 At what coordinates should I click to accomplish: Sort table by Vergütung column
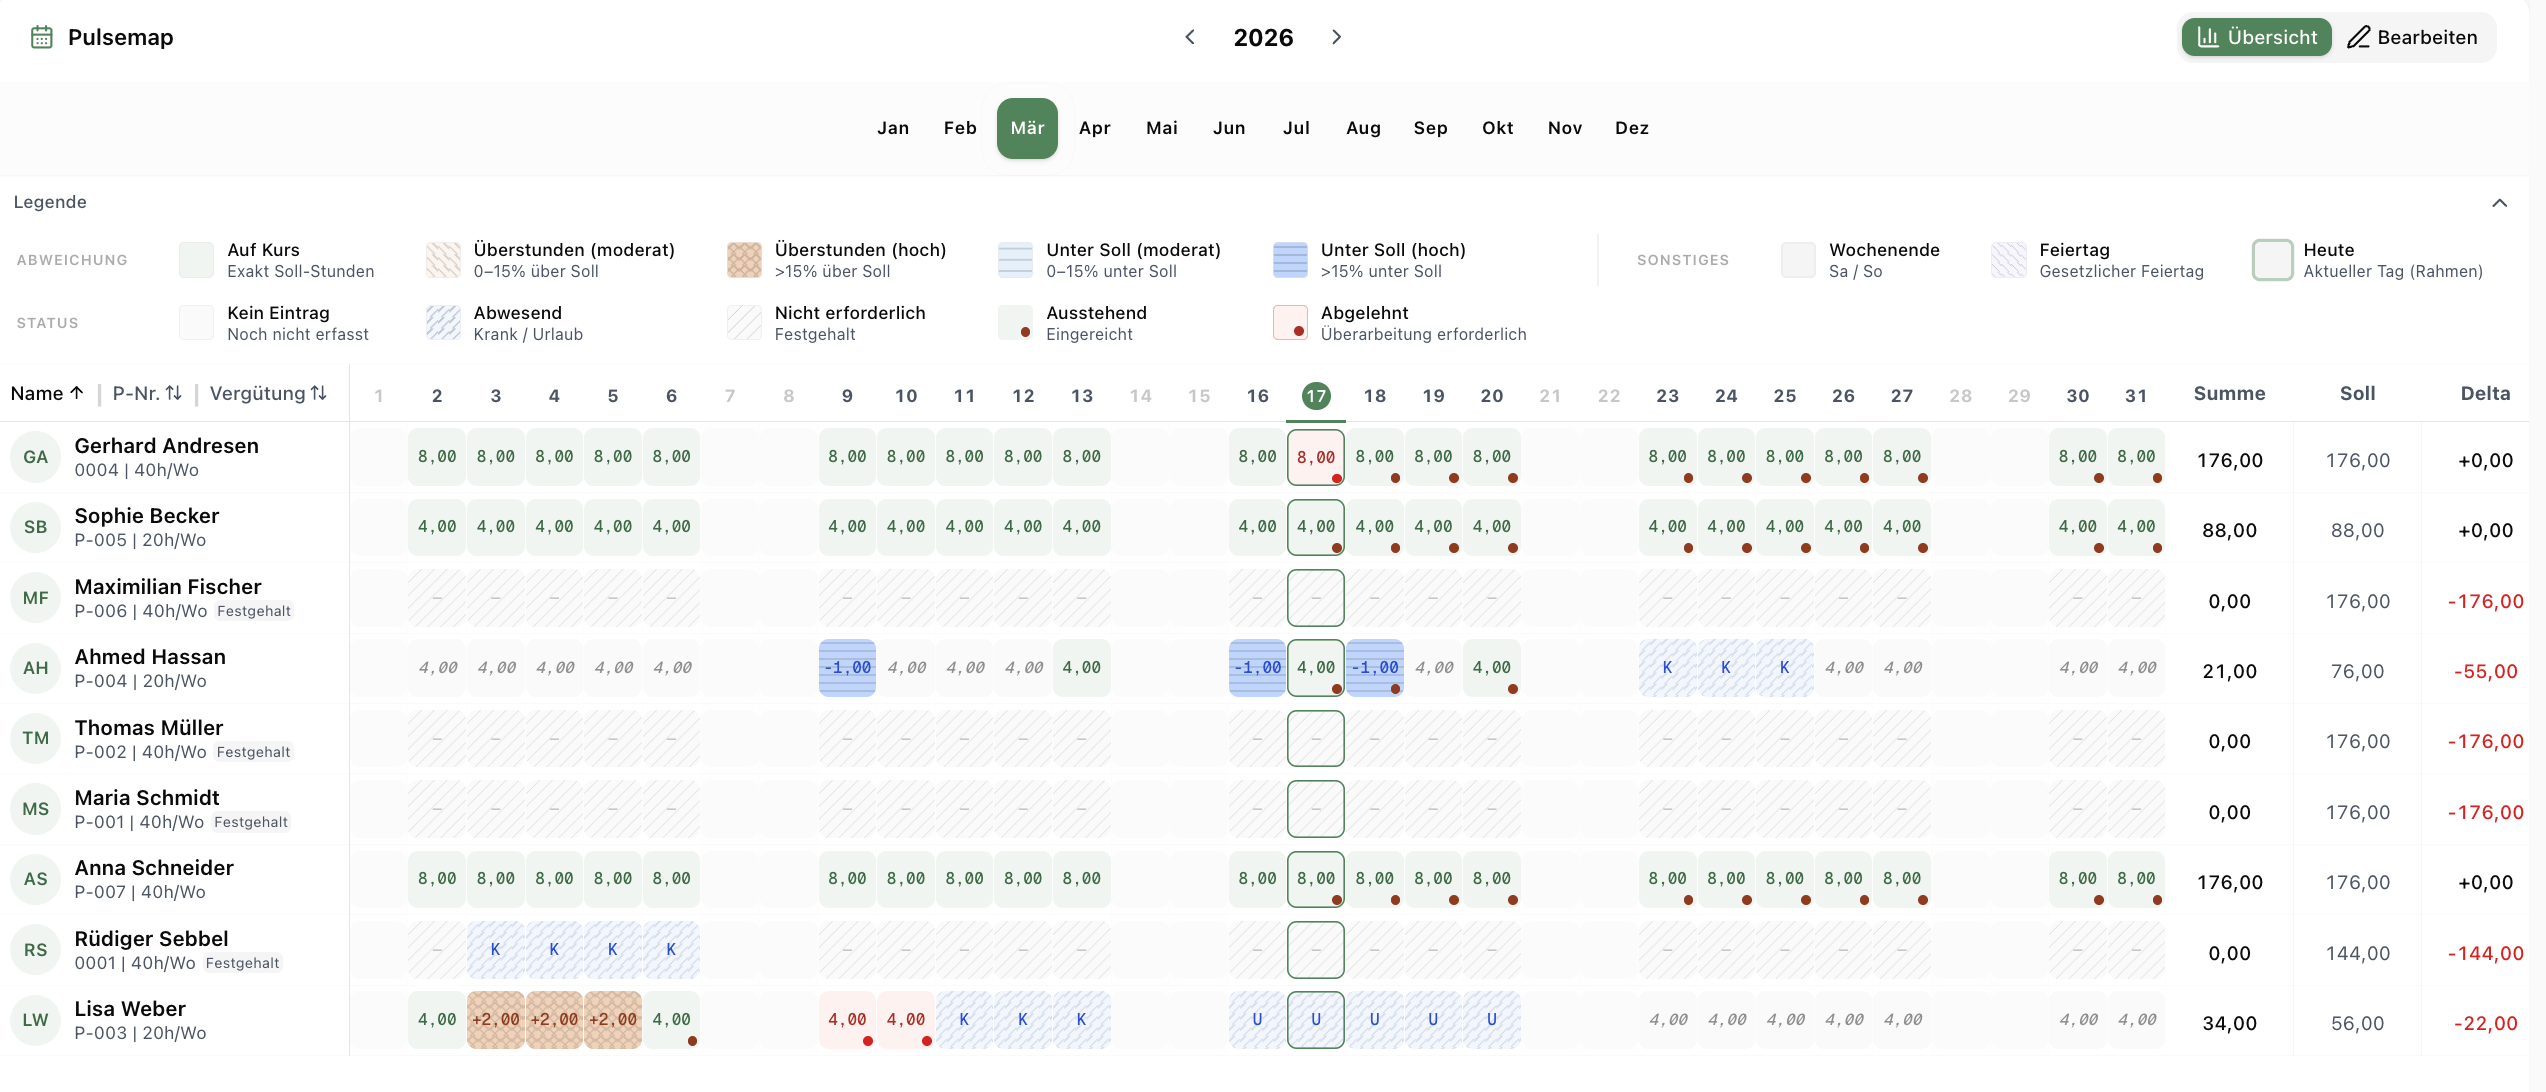click(268, 394)
